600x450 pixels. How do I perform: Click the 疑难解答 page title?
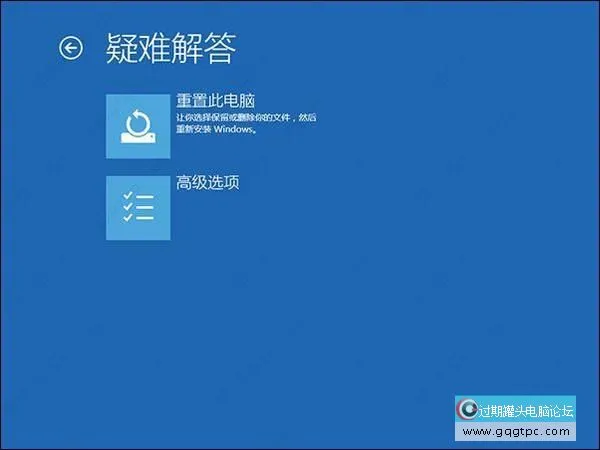click(x=171, y=48)
